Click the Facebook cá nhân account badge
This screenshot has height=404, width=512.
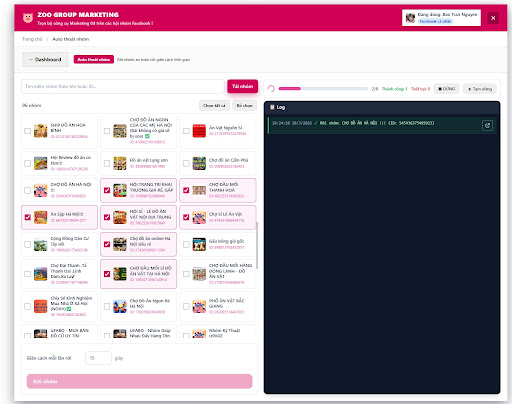pos(435,21)
